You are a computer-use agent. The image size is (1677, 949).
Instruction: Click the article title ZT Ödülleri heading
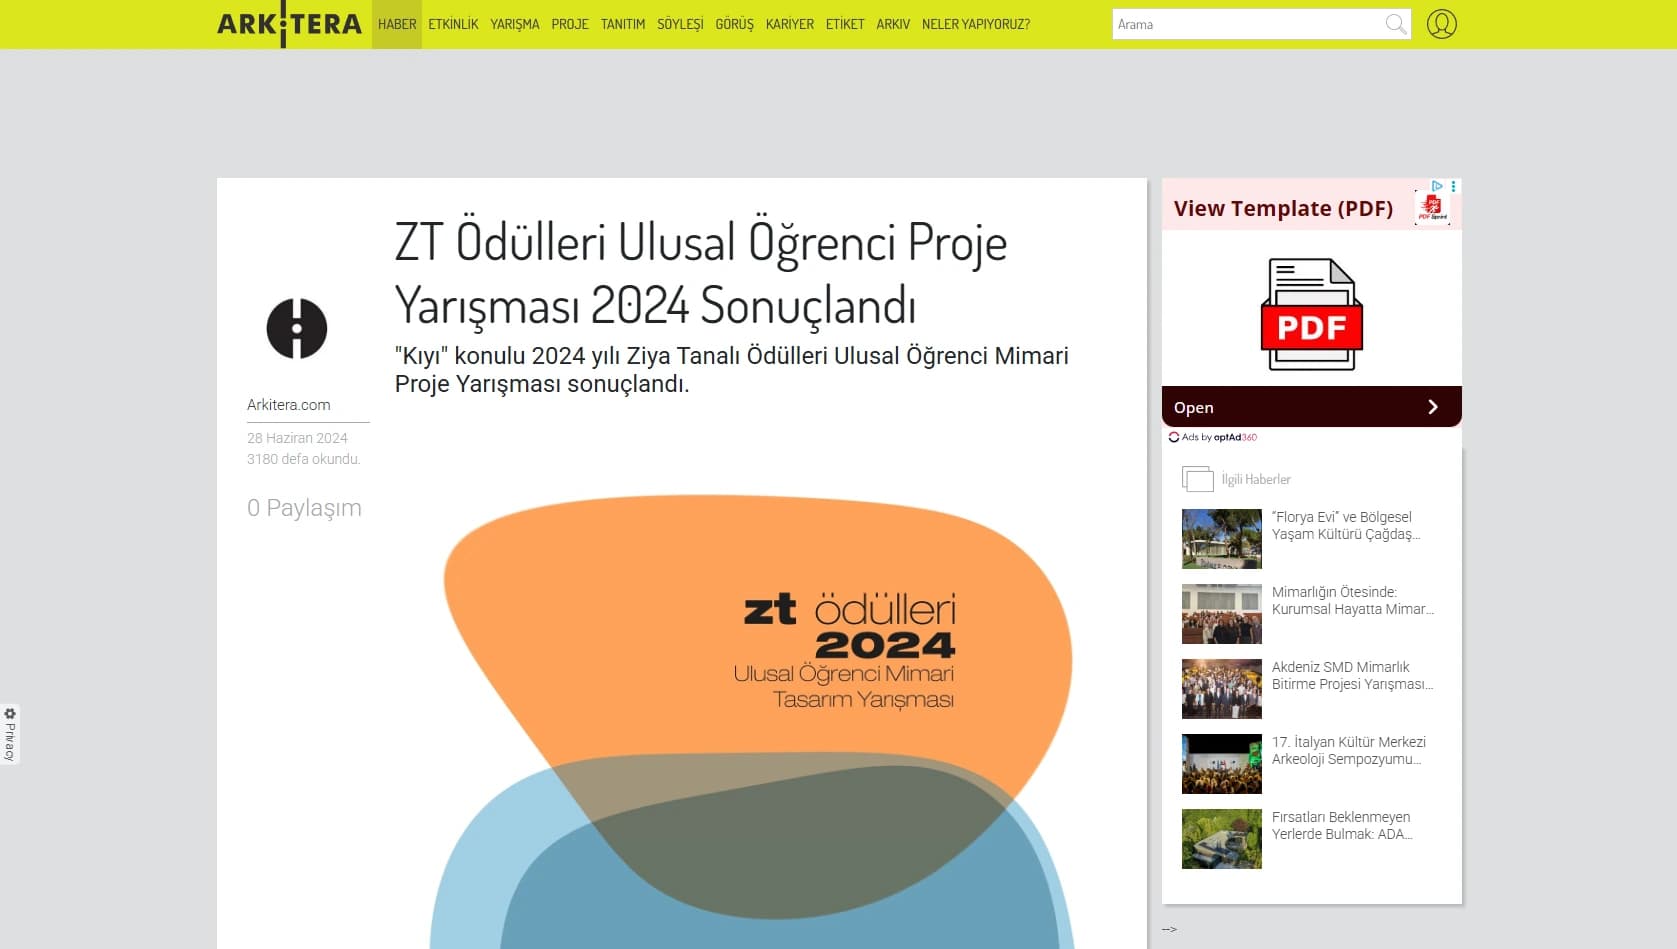(x=701, y=273)
